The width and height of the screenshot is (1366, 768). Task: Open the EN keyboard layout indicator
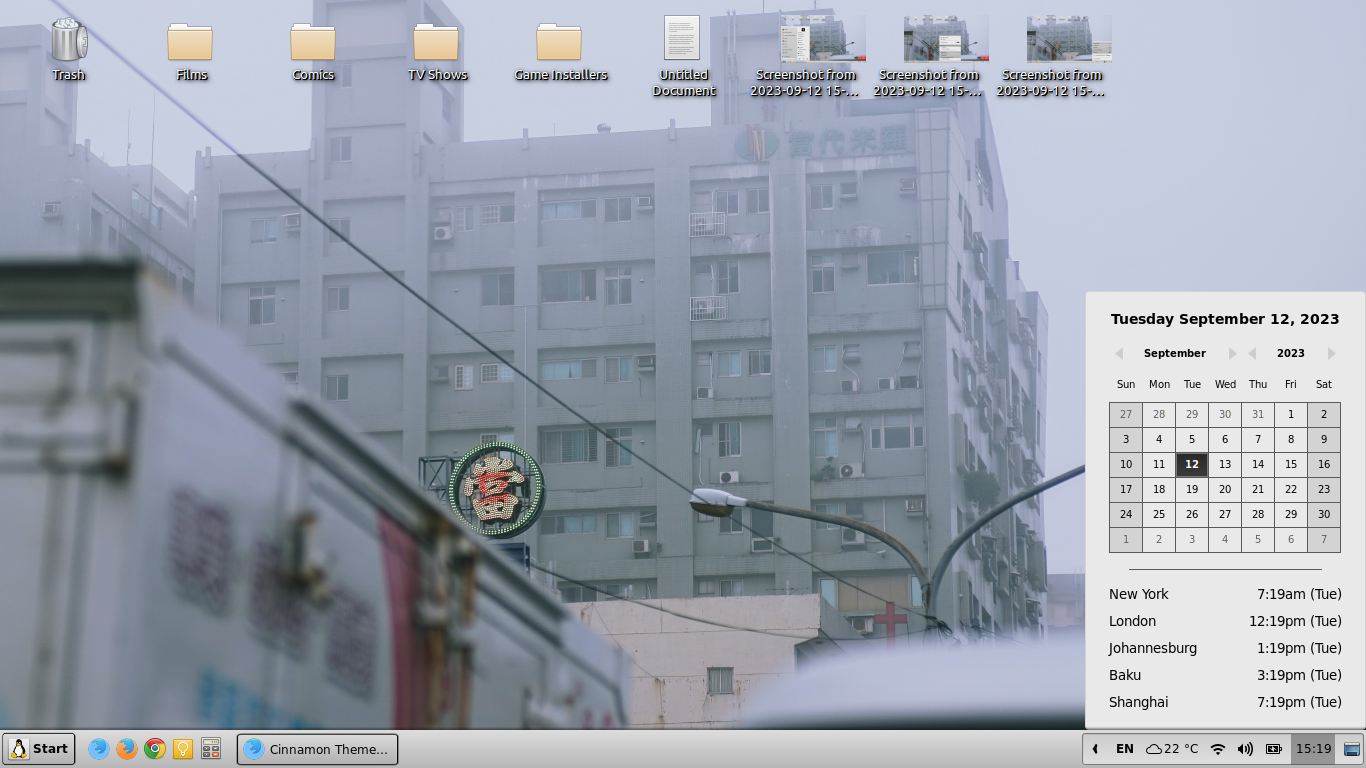tap(1125, 748)
